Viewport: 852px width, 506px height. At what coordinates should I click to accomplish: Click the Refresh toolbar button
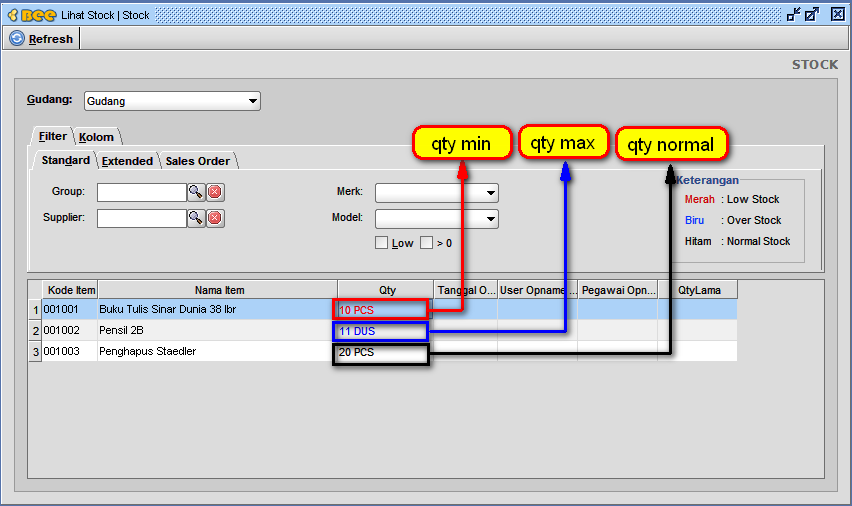41,39
